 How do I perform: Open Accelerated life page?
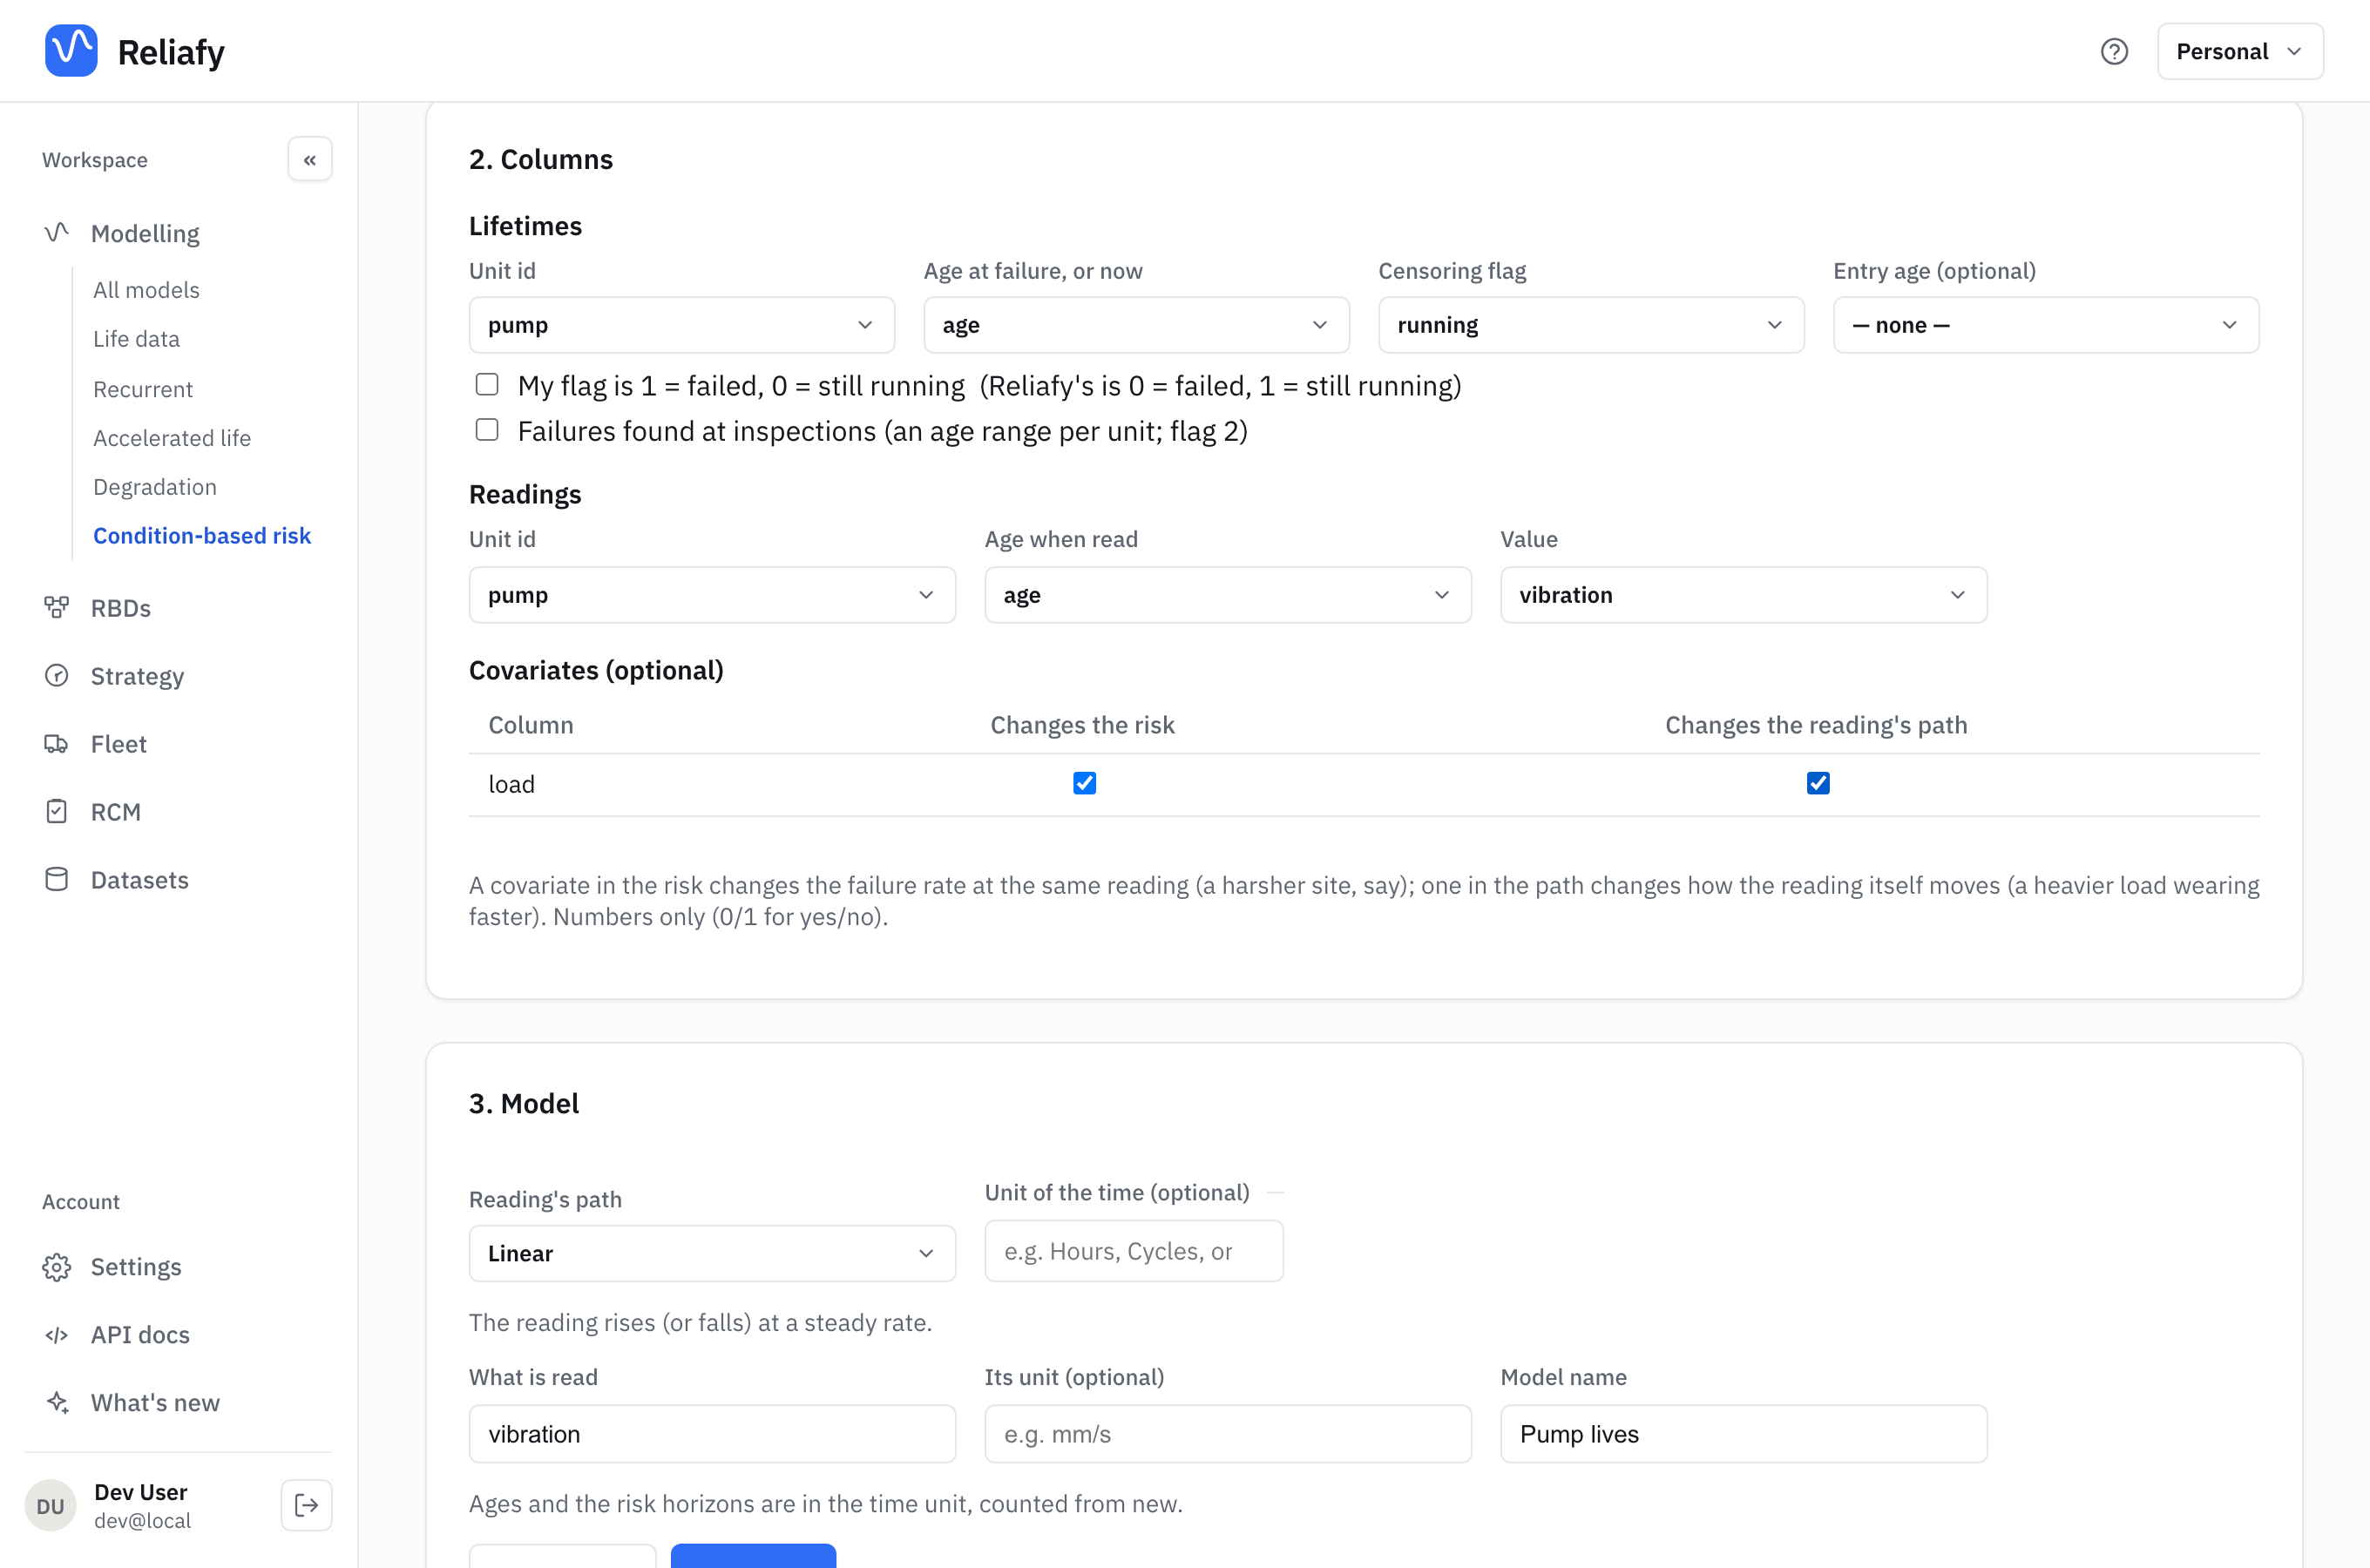click(x=172, y=438)
